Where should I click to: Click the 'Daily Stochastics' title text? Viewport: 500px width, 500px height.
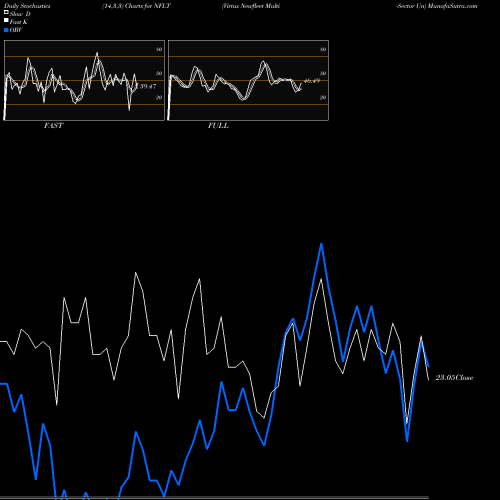pyautogui.click(x=27, y=6)
